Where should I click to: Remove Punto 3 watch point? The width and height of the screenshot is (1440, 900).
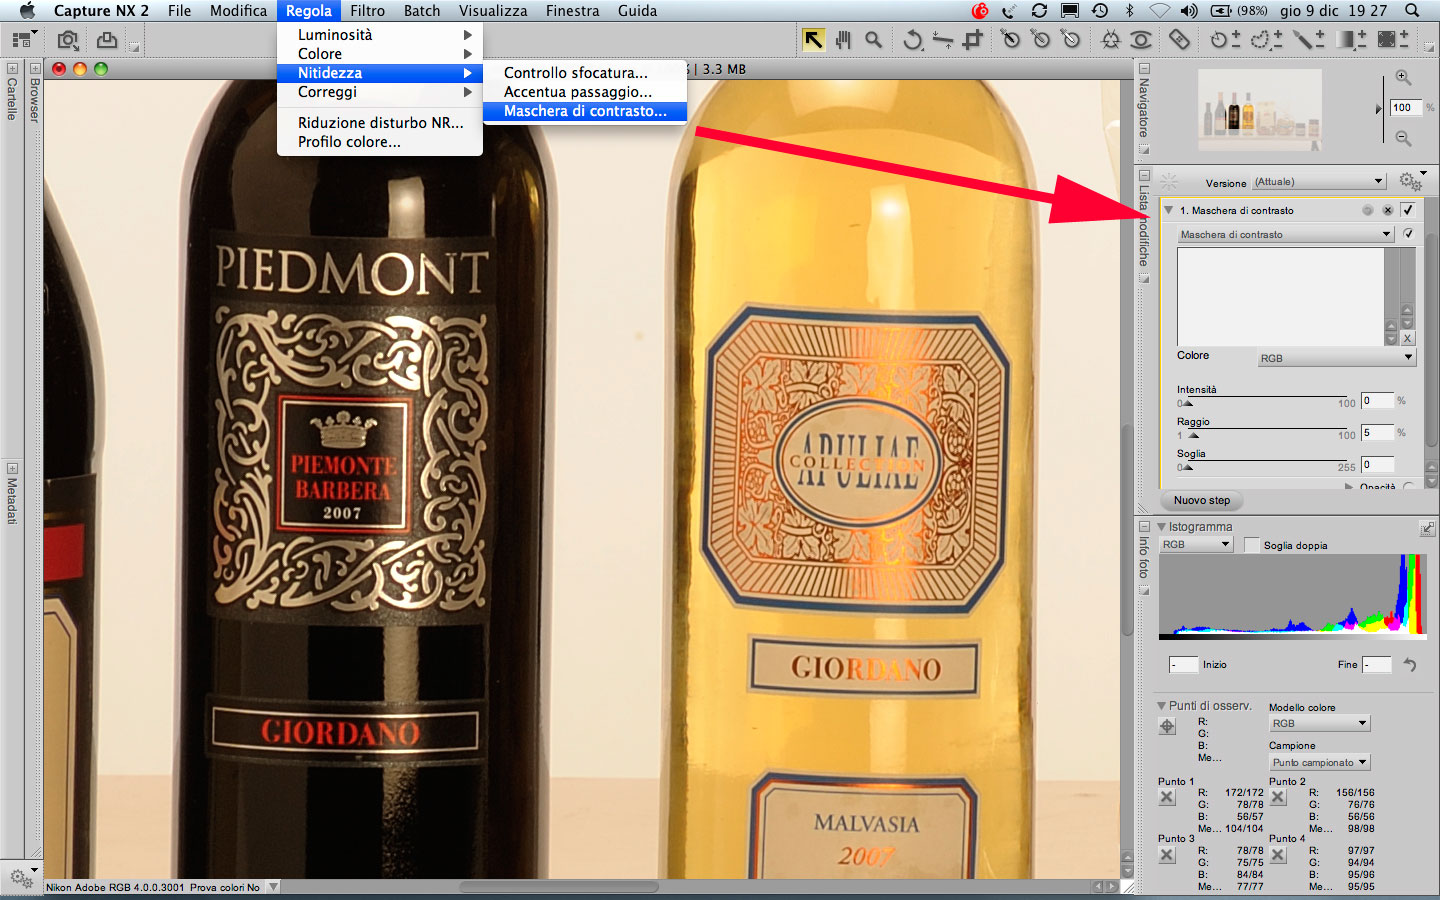(1167, 855)
